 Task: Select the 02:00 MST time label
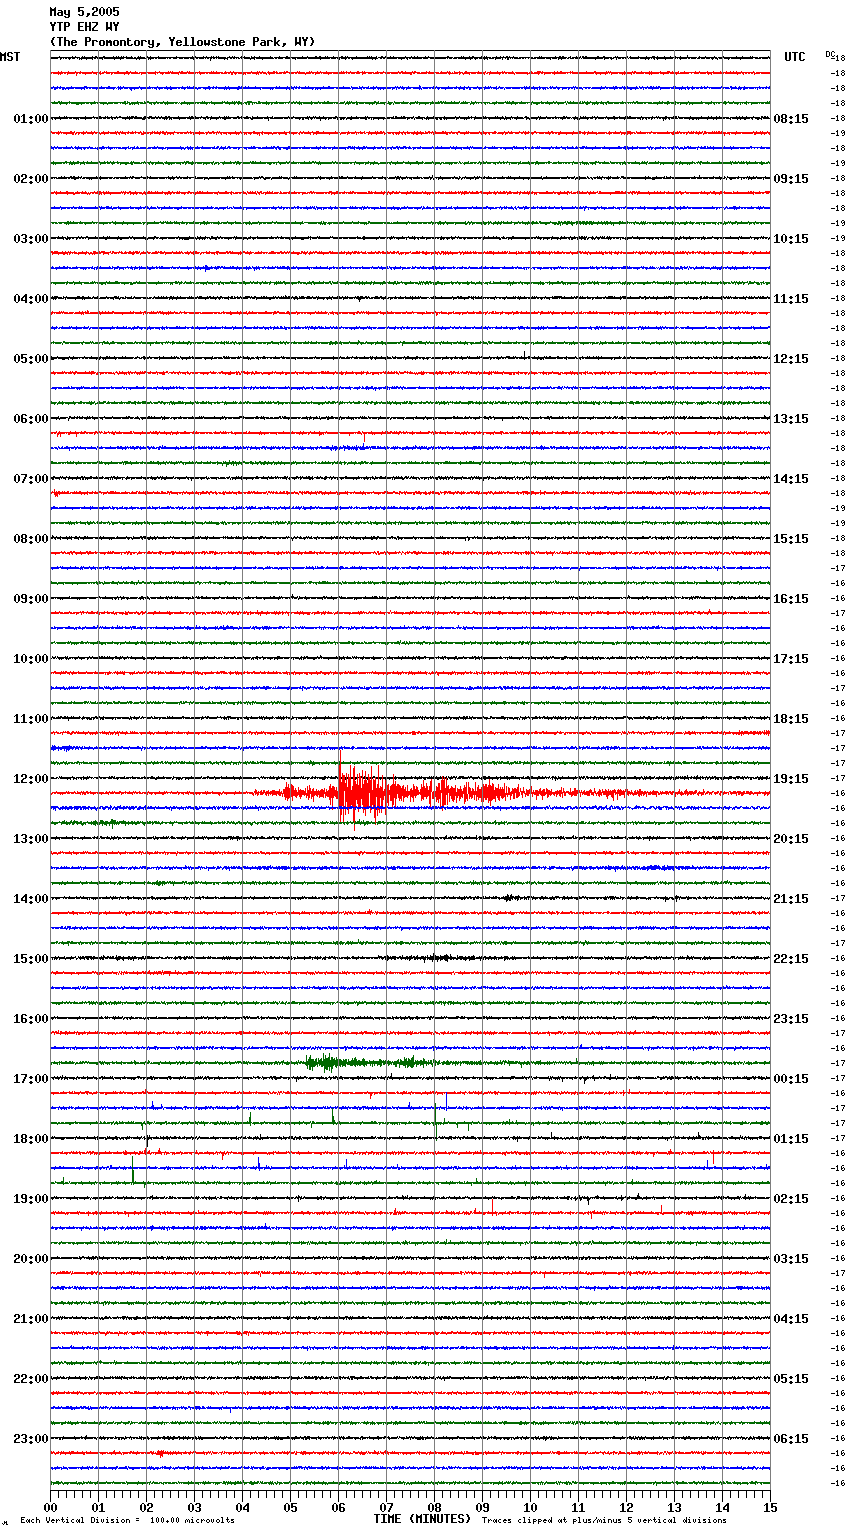(x=31, y=179)
